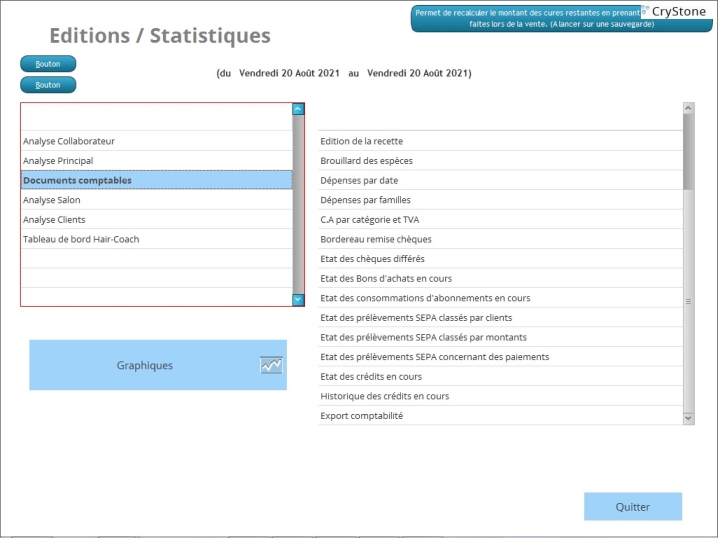Open Brouillard des espèces report
This screenshot has width=718, height=538.
(500, 161)
